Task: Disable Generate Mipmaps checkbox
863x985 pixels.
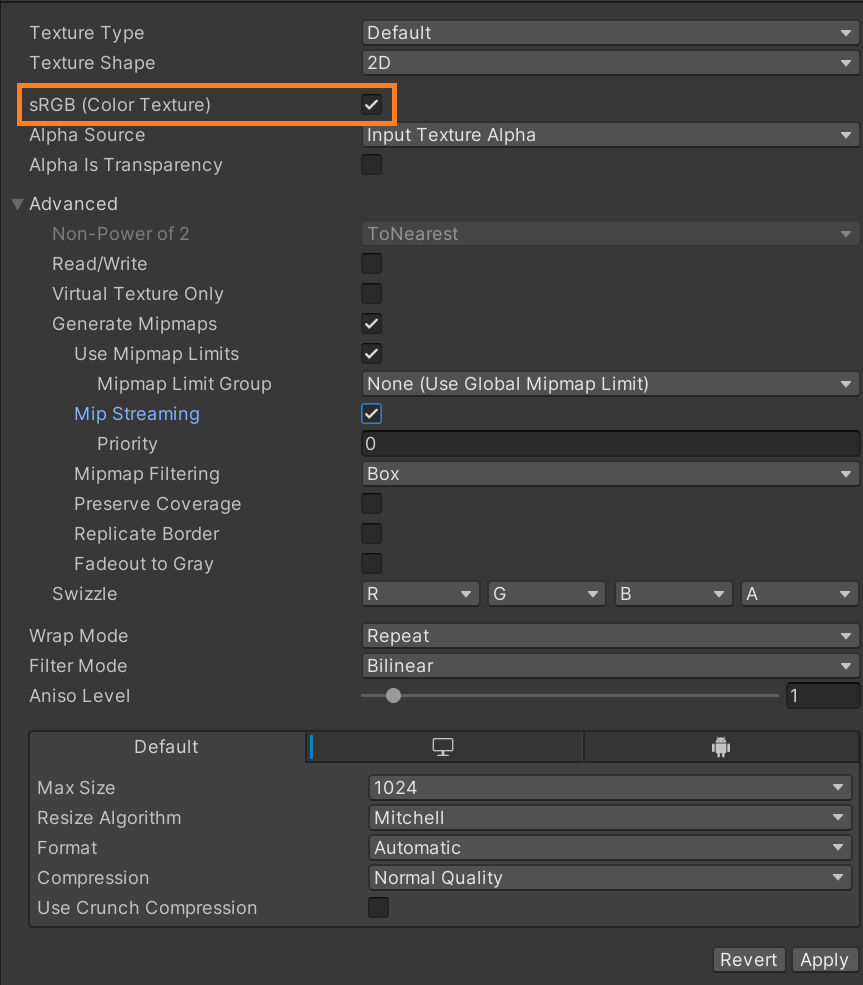Action: (371, 324)
